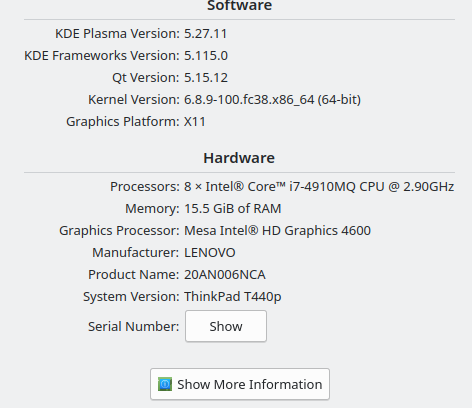The image size is (472, 408).
Task: Select the Manufacturer value LENOVO
Action: coord(210,253)
